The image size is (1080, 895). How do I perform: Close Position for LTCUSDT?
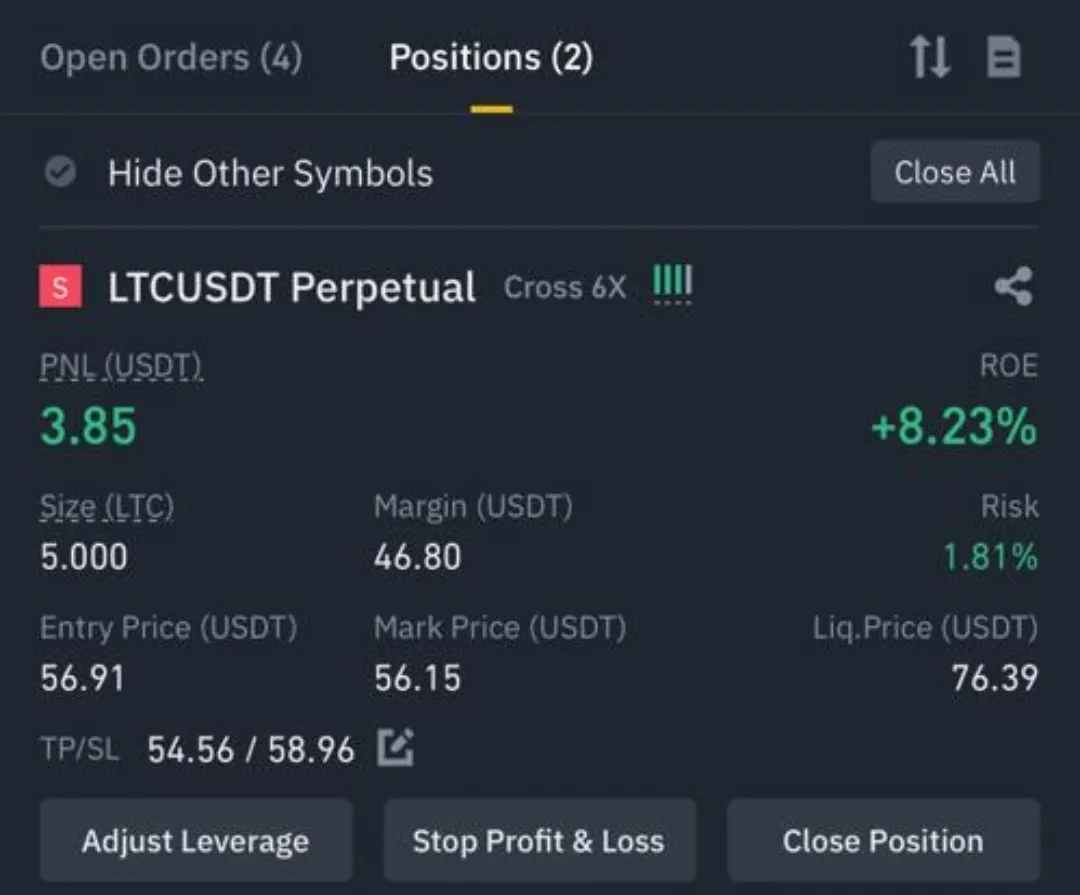[x=884, y=841]
